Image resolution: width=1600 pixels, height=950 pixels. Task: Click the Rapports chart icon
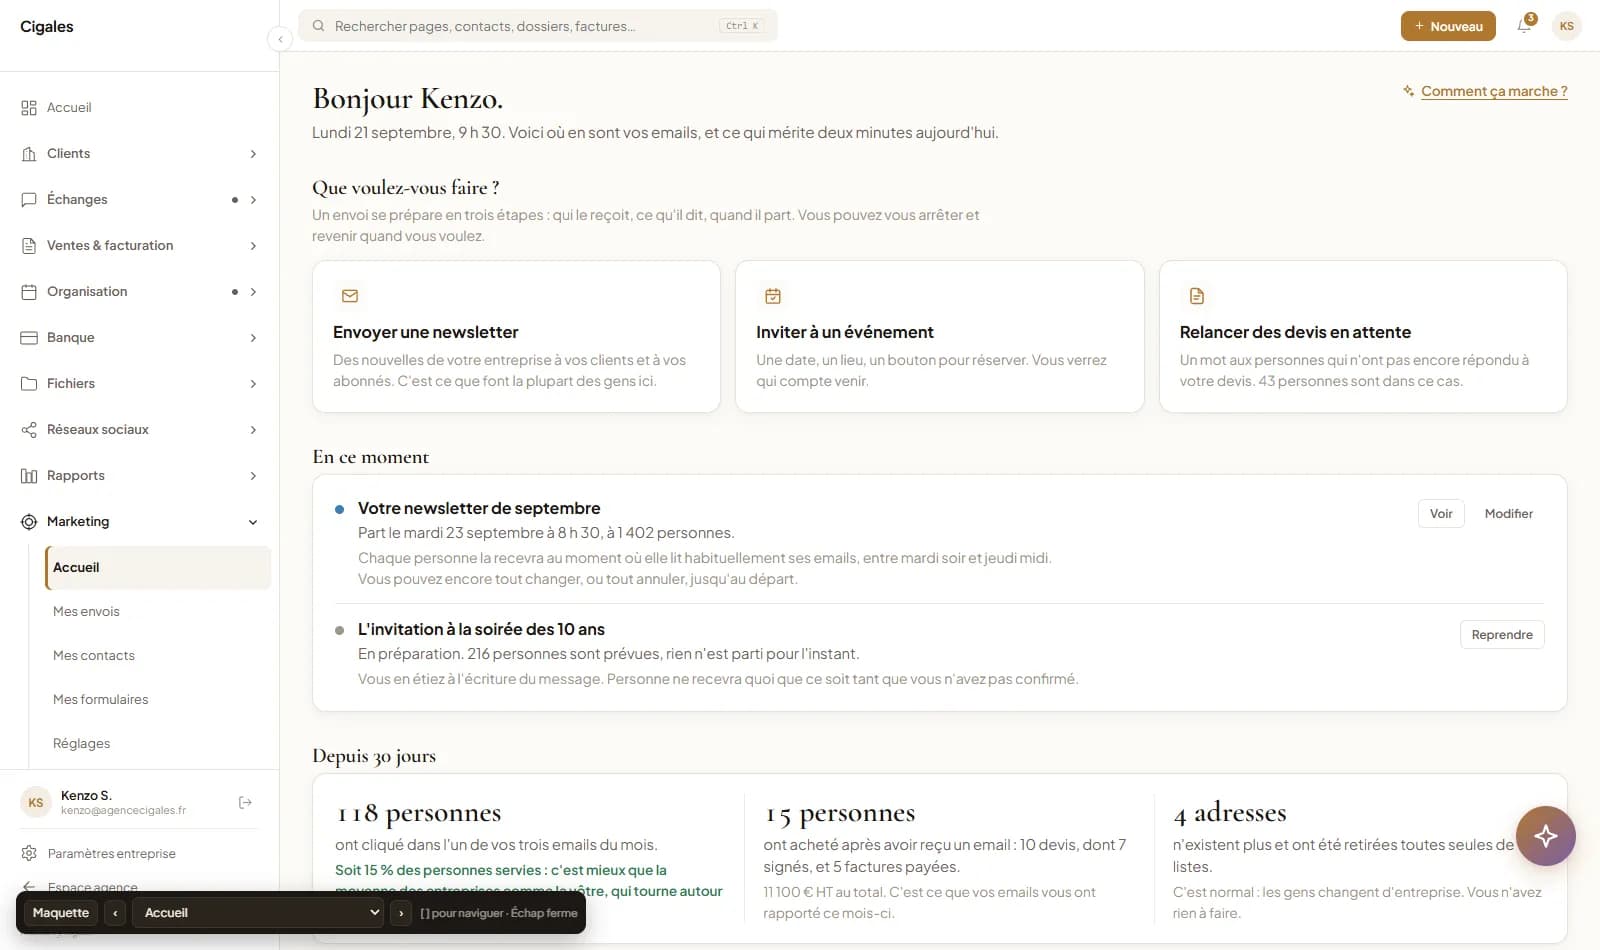coord(29,476)
